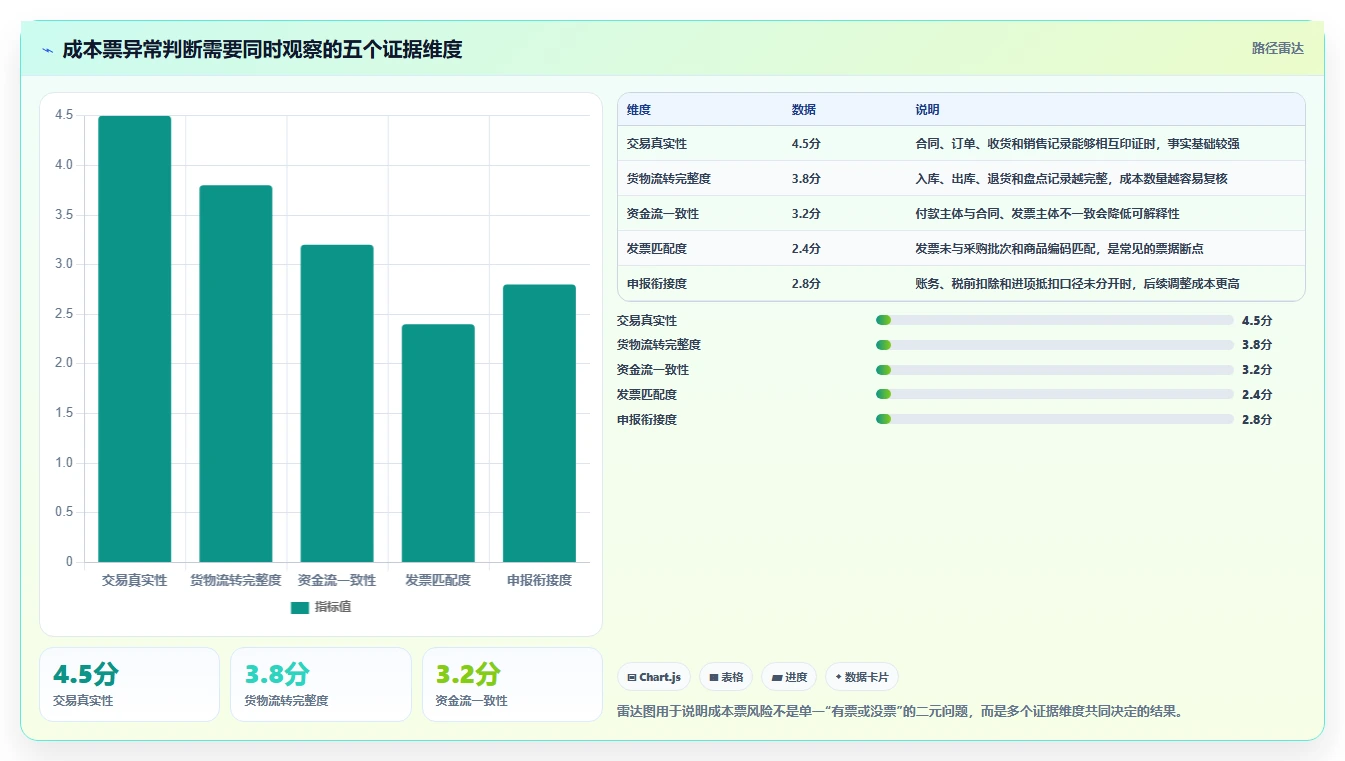The width and height of the screenshot is (1345, 761).
Task: Click the 申报衔接度 progress bar
Action: coord(1054,419)
